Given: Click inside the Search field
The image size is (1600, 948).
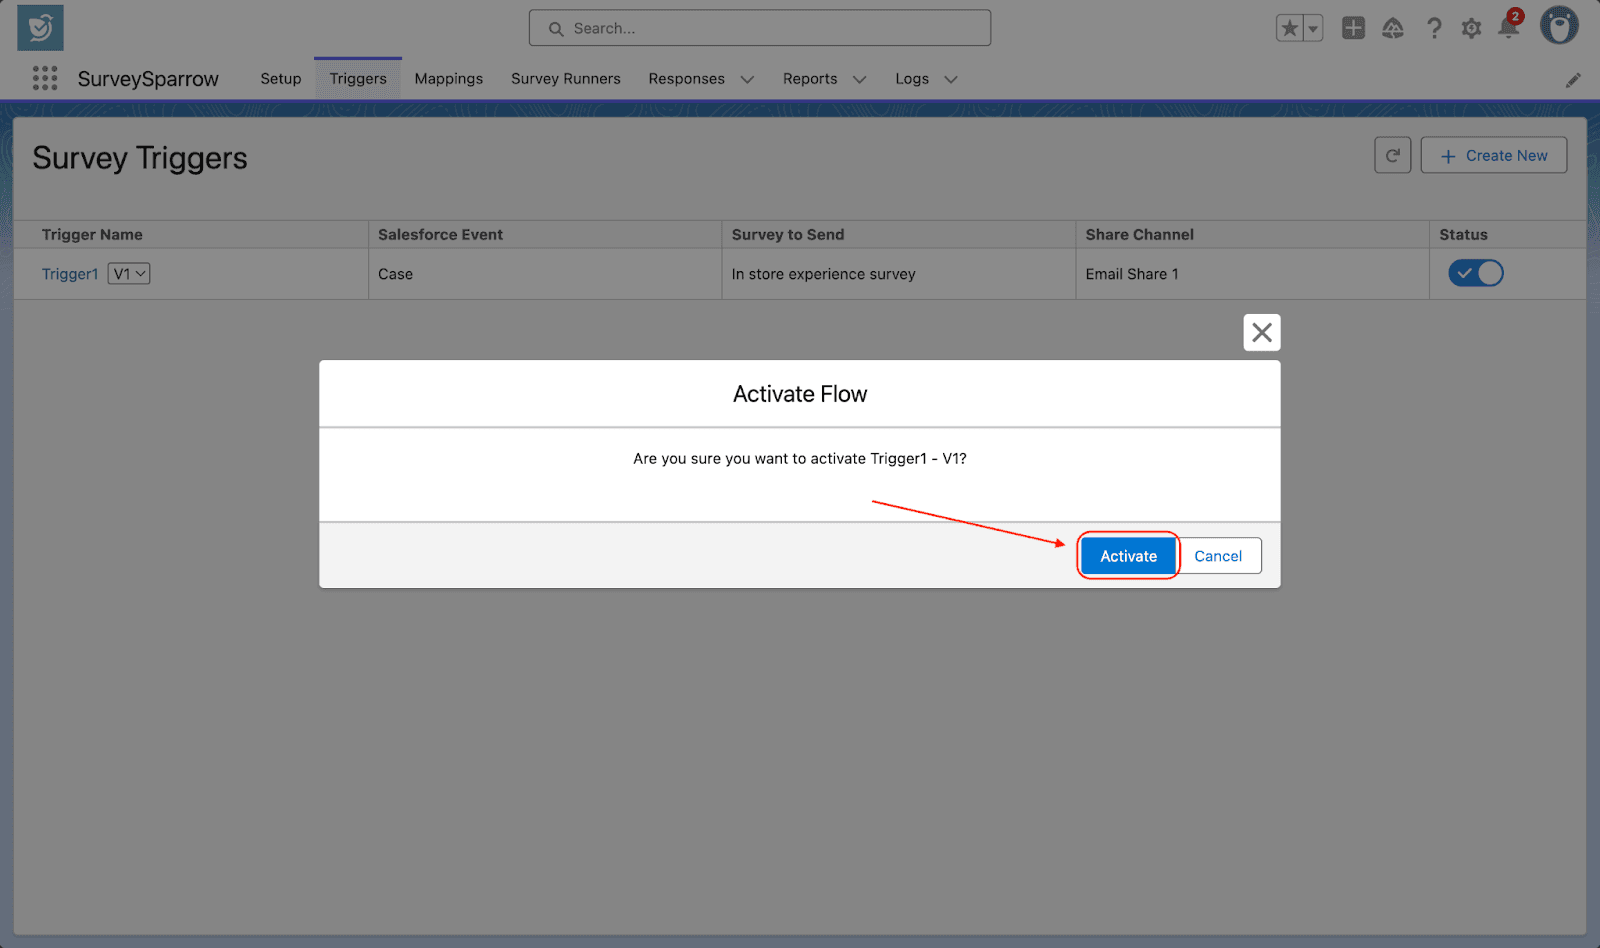Looking at the screenshot, I should tap(760, 28).
